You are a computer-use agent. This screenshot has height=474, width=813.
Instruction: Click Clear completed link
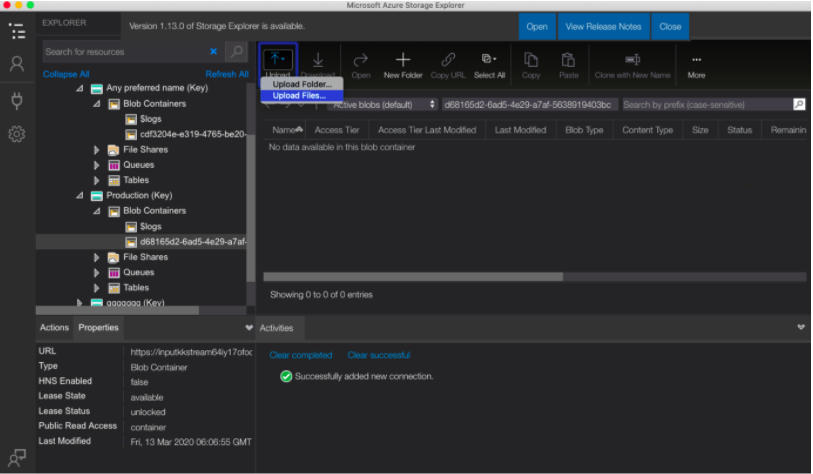(301, 355)
